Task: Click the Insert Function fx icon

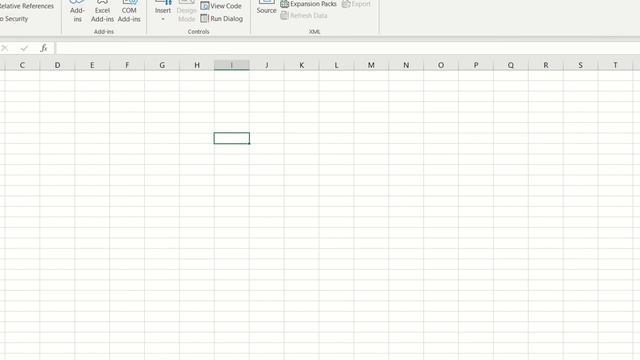Action: tap(44, 48)
